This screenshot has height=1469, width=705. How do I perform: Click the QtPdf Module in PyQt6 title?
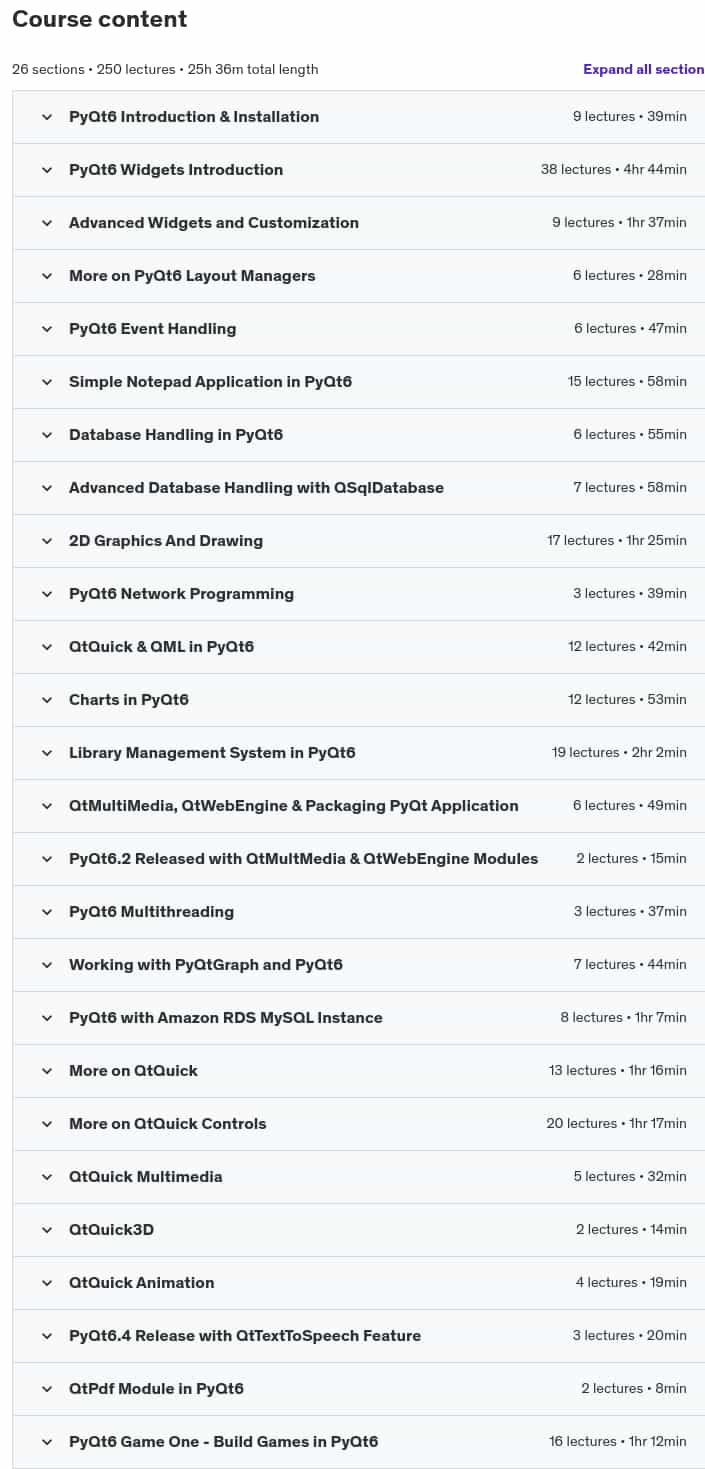click(157, 1389)
